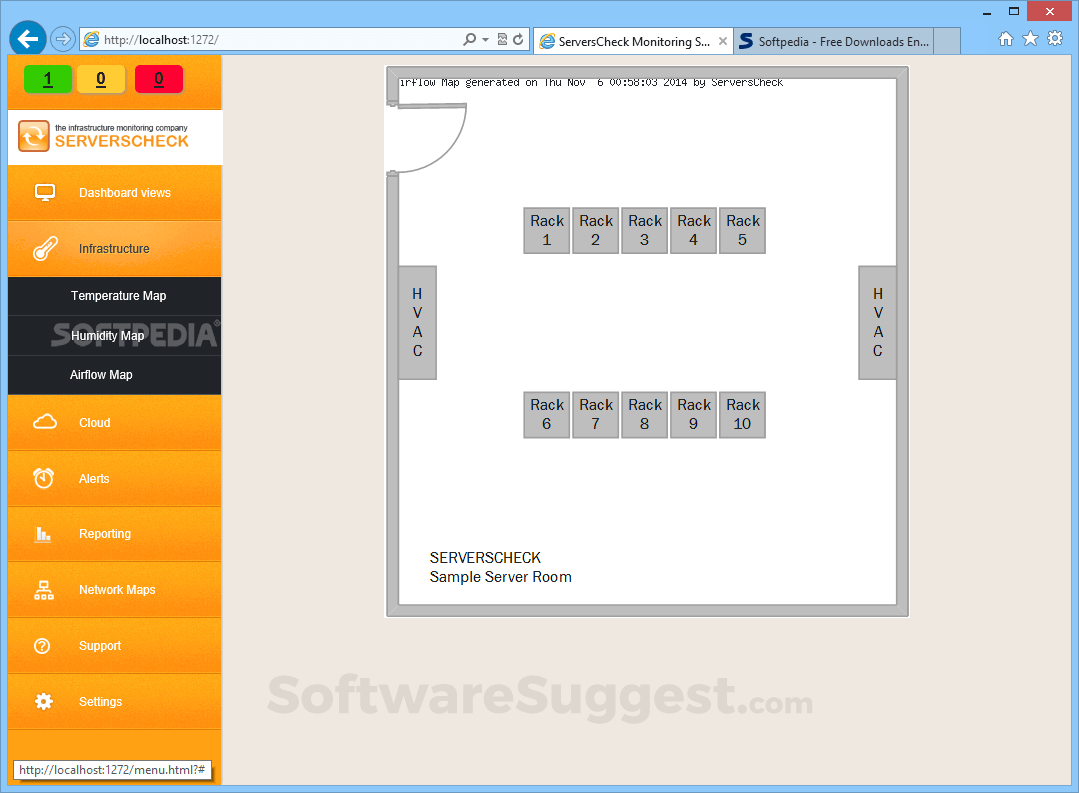This screenshot has width=1079, height=793.
Task: Open Reporting via the bar chart icon
Action: click(x=44, y=534)
